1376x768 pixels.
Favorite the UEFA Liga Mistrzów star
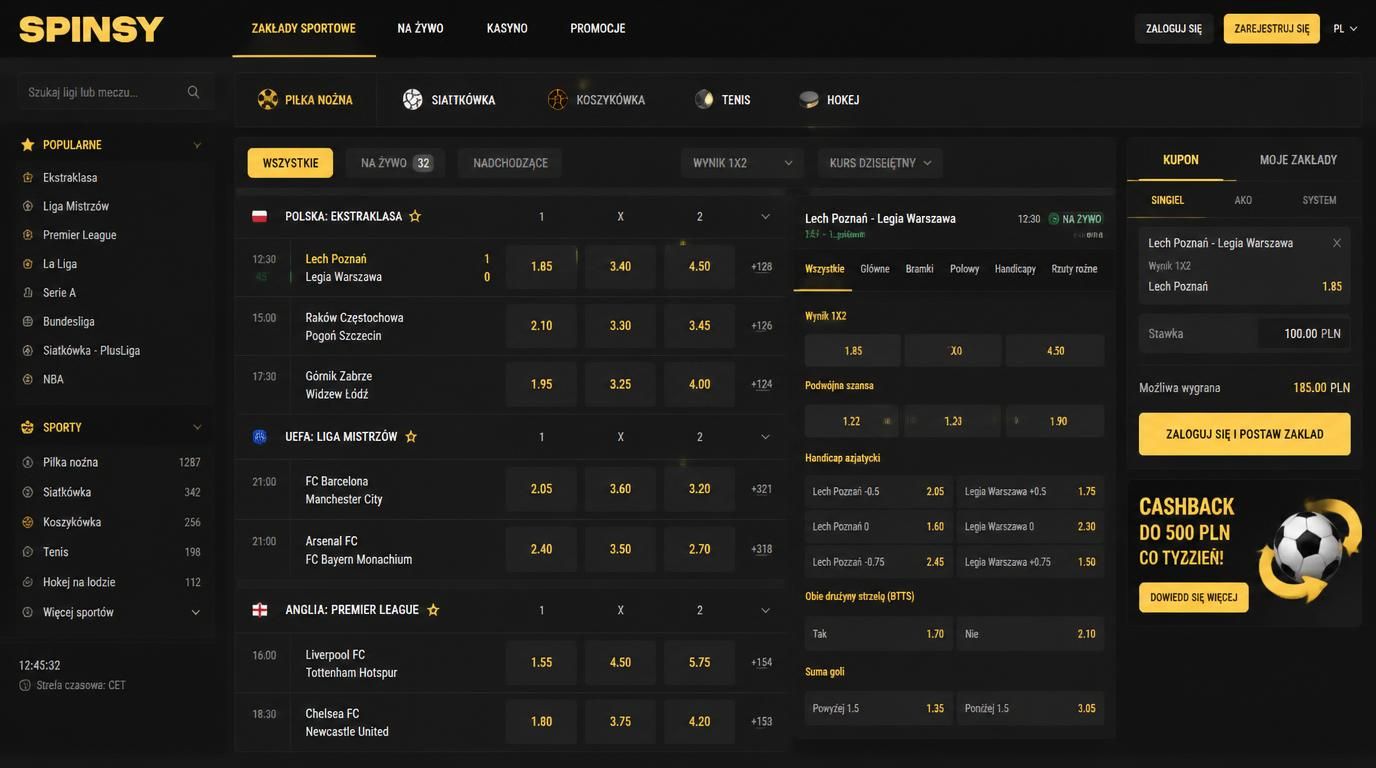coord(411,437)
